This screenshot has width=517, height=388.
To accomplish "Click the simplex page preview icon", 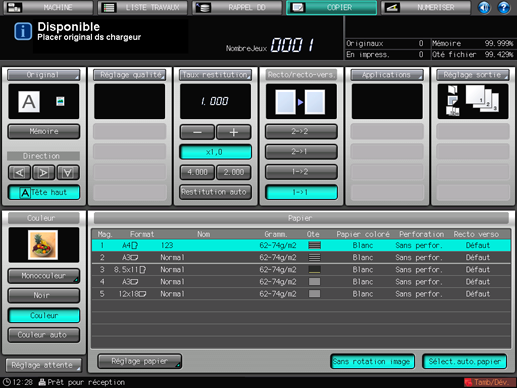I will (301, 102).
